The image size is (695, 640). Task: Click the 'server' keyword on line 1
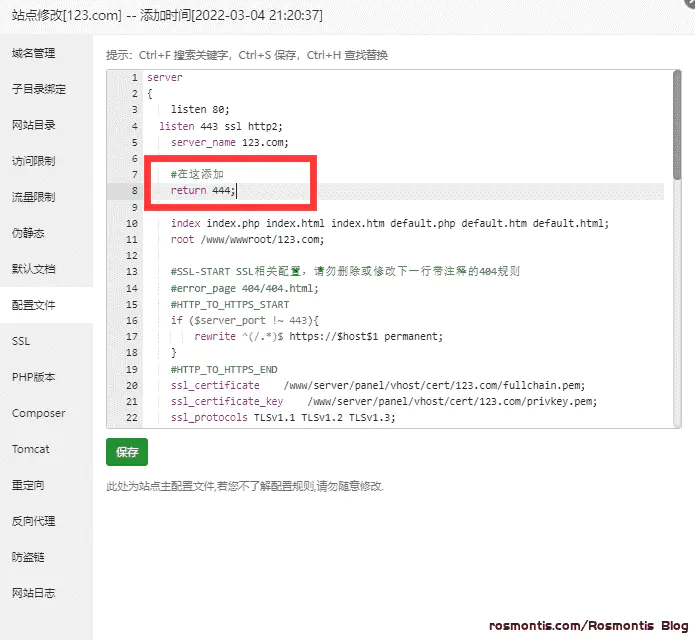tap(165, 78)
